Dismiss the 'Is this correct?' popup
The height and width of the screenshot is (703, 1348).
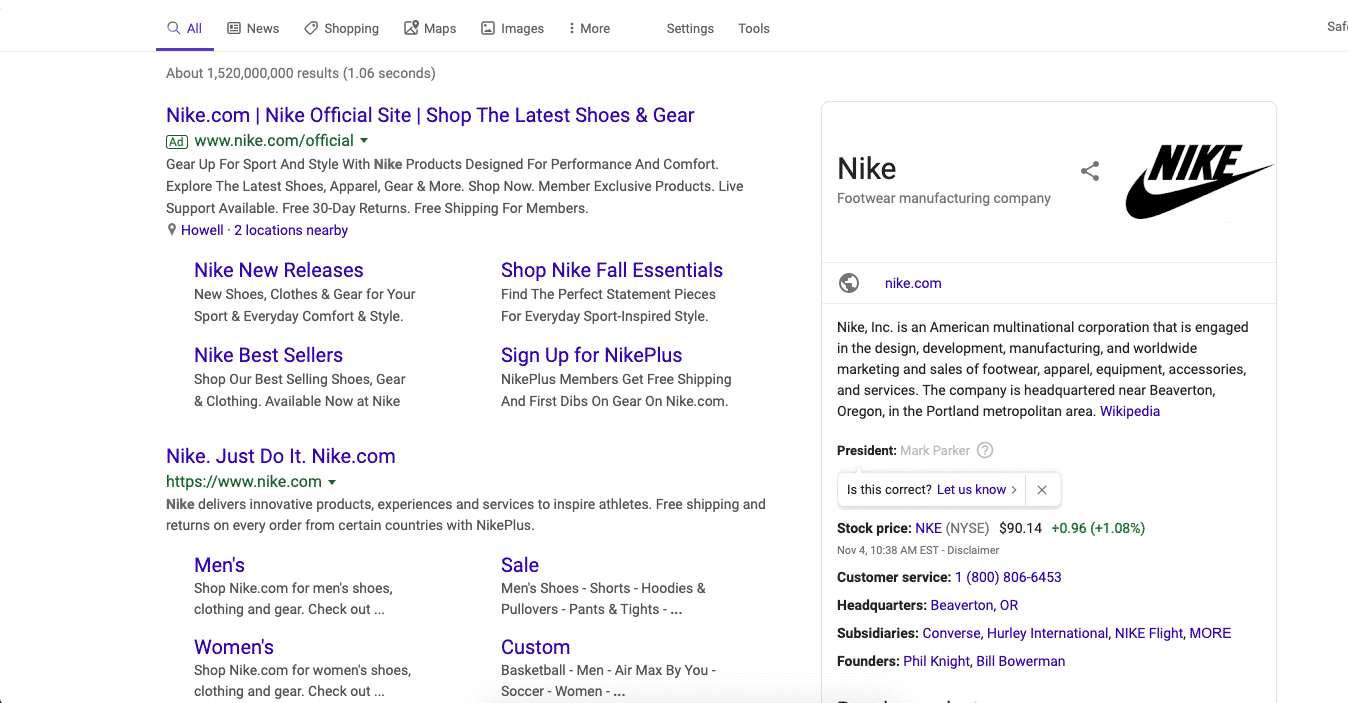tap(1042, 490)
